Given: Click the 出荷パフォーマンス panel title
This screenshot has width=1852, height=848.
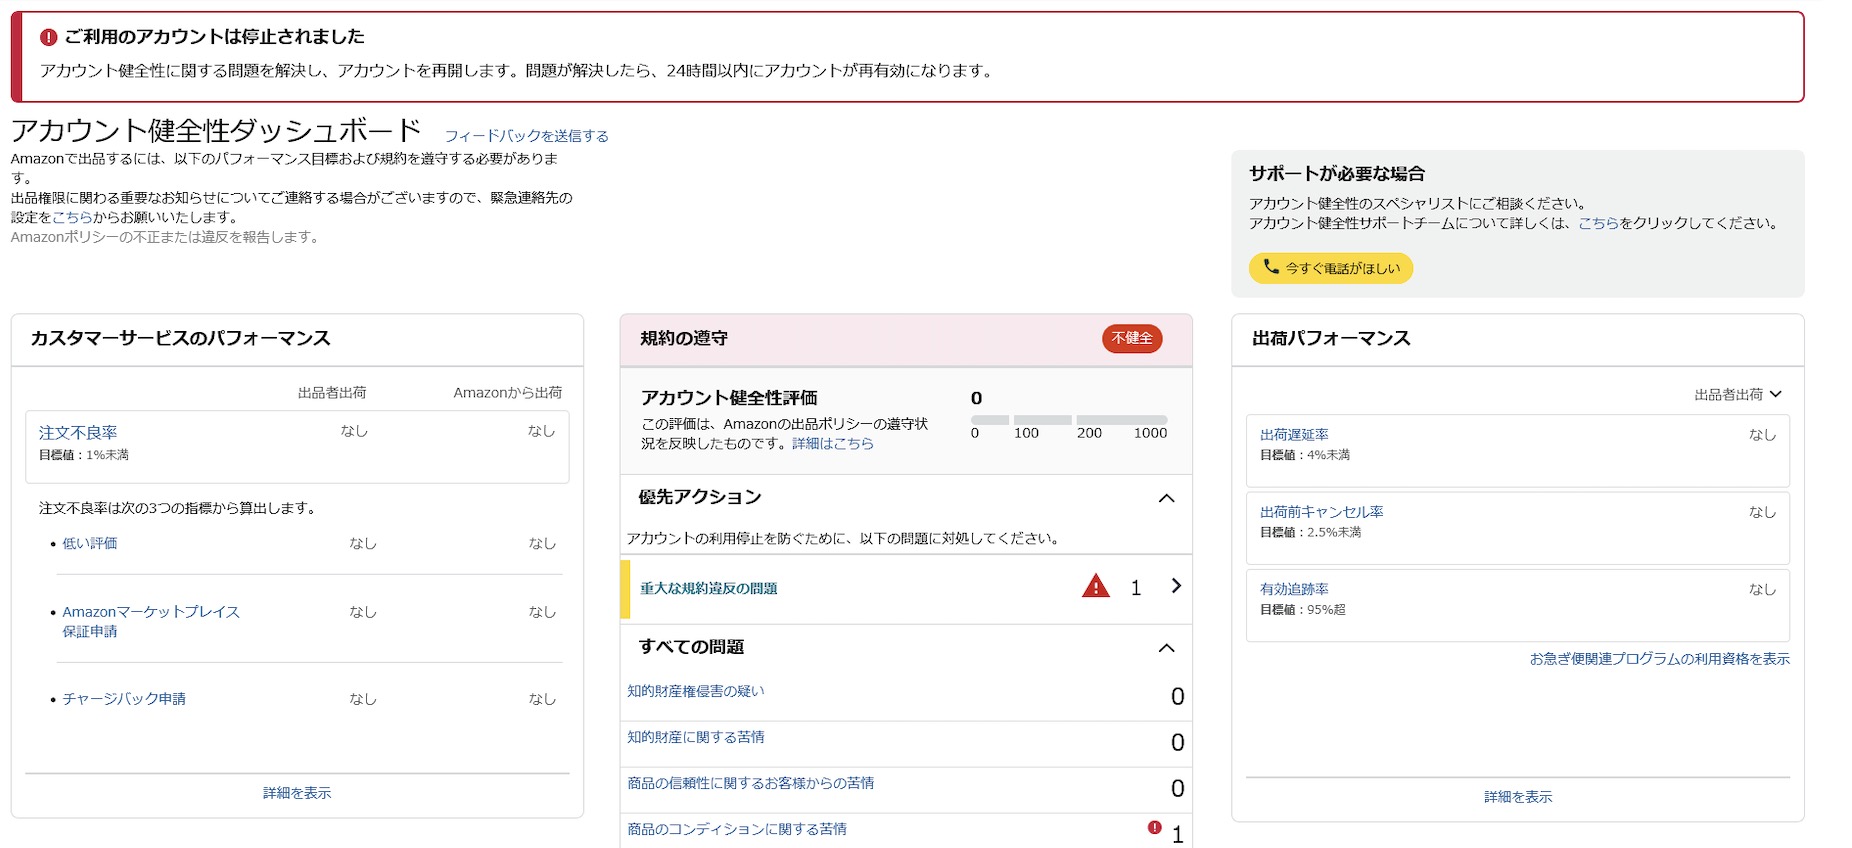Looking at the screenshot, I should pos(1331,339).
